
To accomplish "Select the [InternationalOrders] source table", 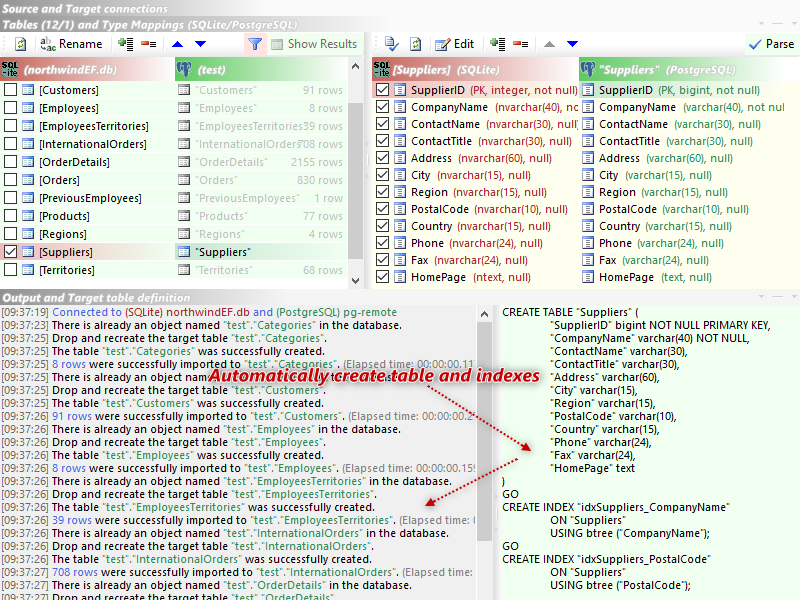I will [93, 144].
